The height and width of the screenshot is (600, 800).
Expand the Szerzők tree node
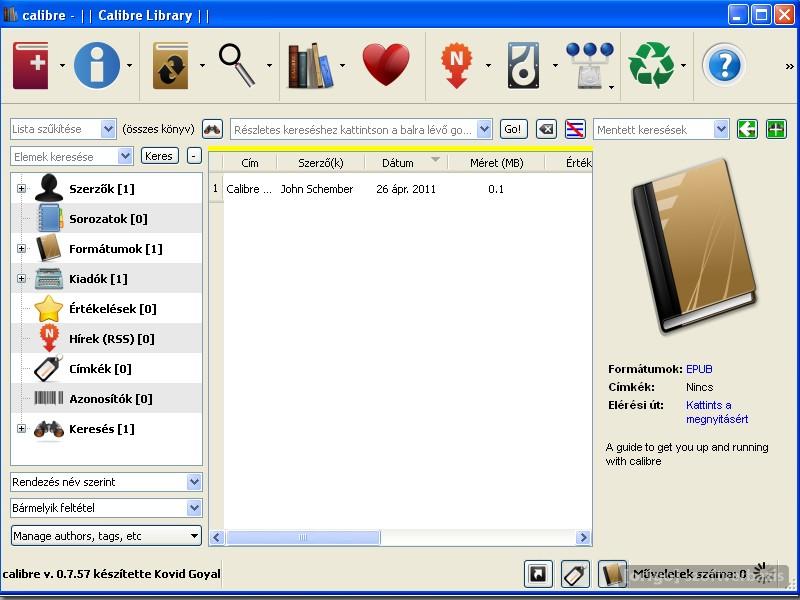[21, 188]
